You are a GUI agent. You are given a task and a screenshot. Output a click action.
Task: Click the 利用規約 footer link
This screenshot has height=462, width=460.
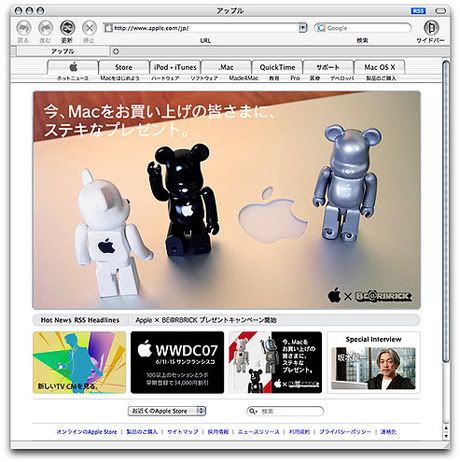pyautogui.click(x=299, y=432)
